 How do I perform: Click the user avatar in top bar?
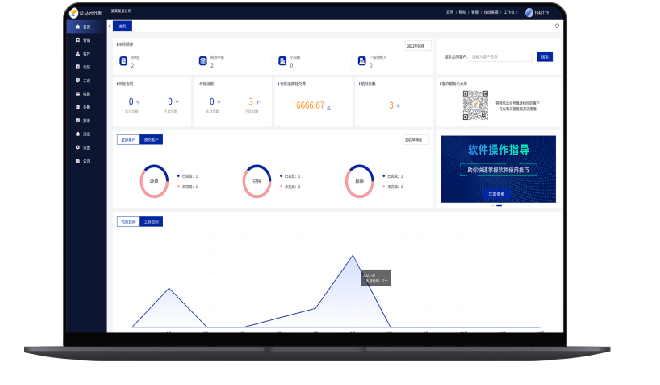pos(529,12)
